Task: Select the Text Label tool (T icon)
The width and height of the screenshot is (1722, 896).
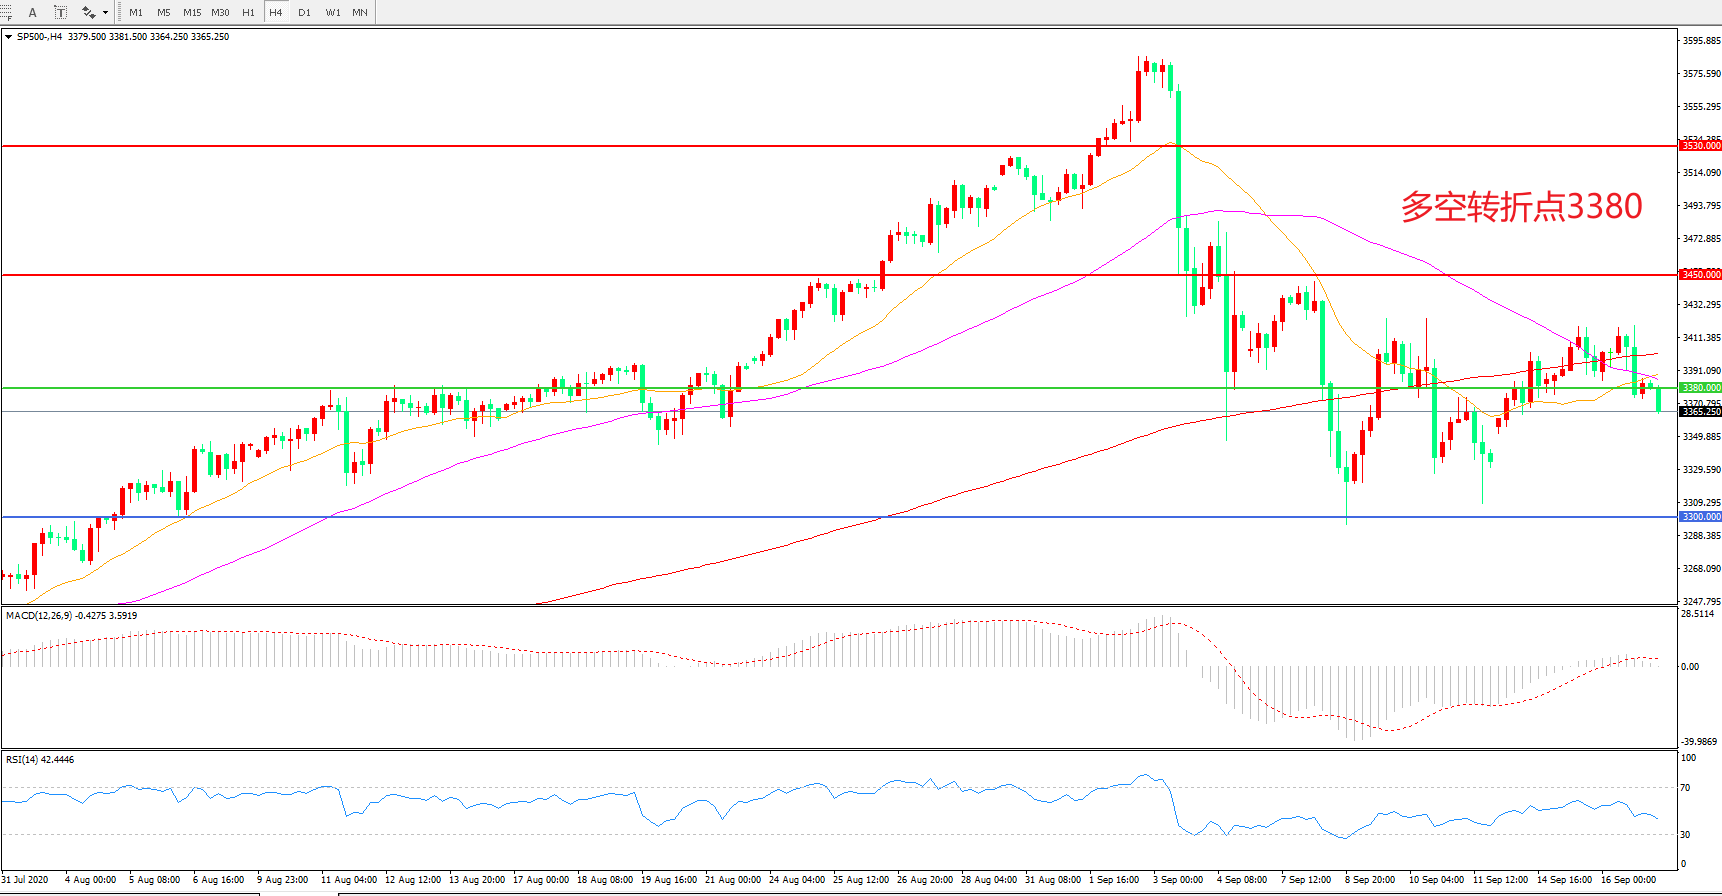Action: tap(60, 12)
